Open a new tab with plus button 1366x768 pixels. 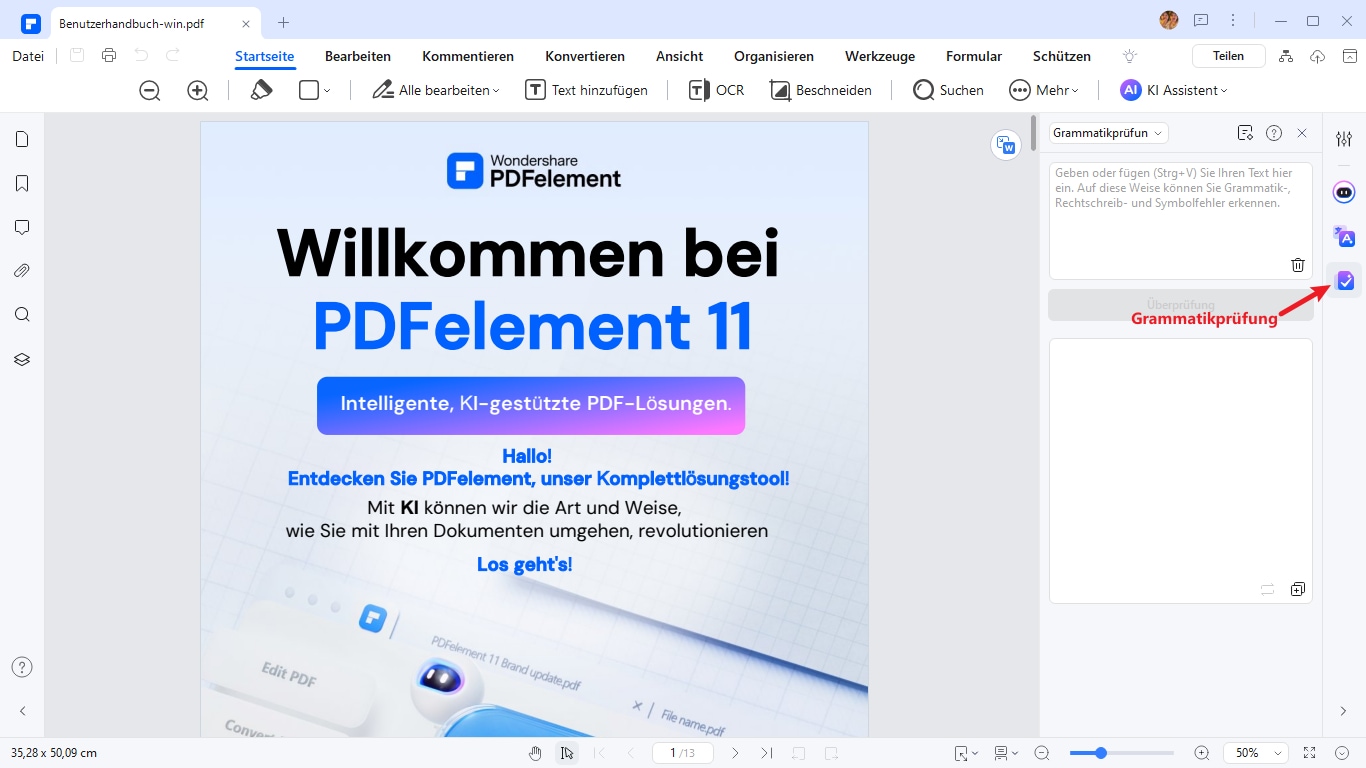284,22
